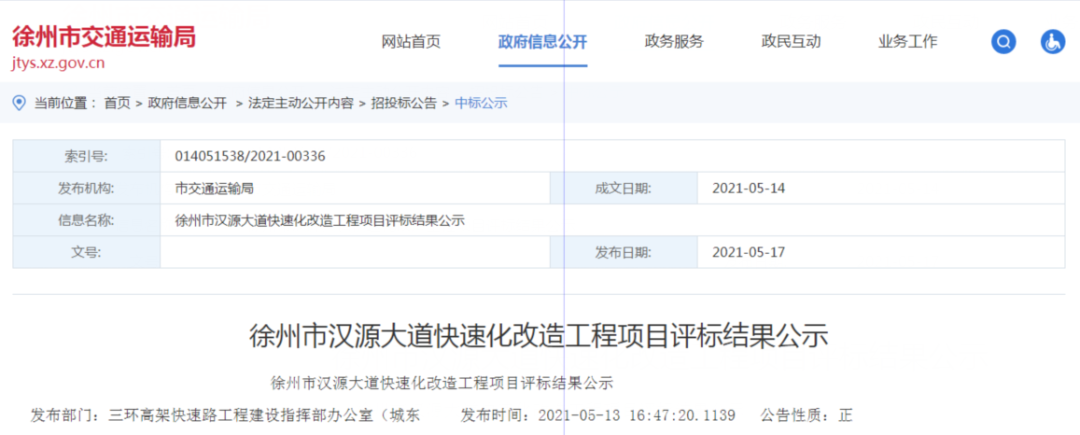
Task: Click the location pin icon in breadcrumb
Action: 19,103
